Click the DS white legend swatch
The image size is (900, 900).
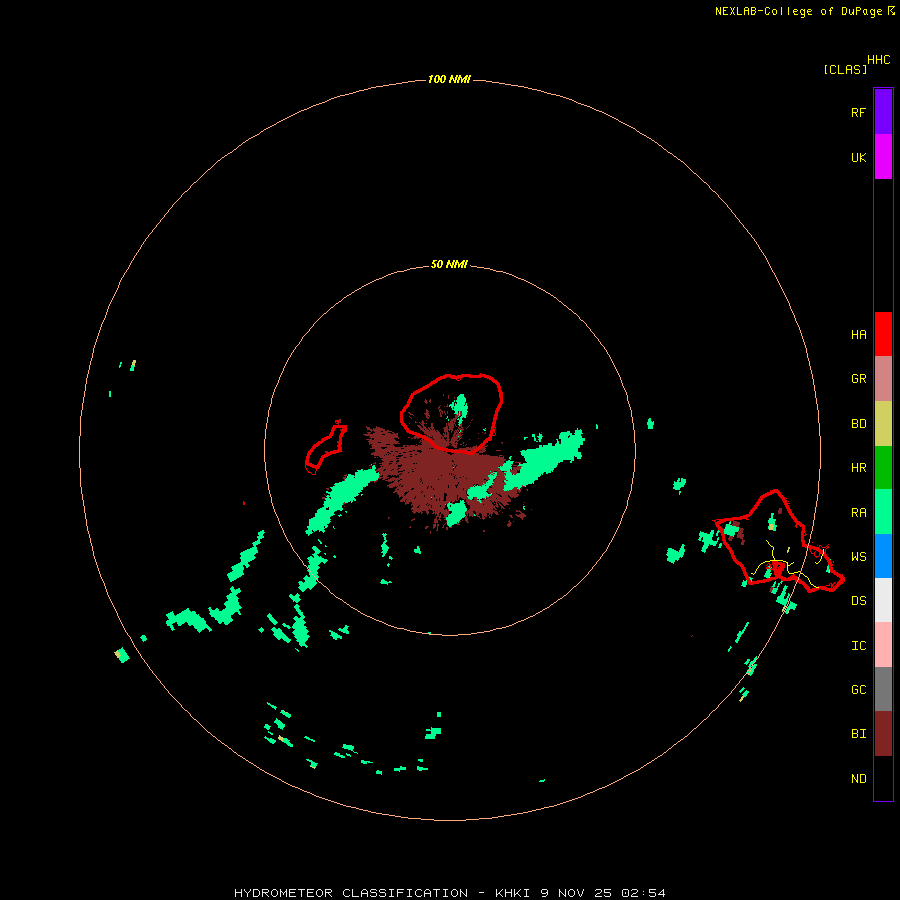tap(883, 600)
